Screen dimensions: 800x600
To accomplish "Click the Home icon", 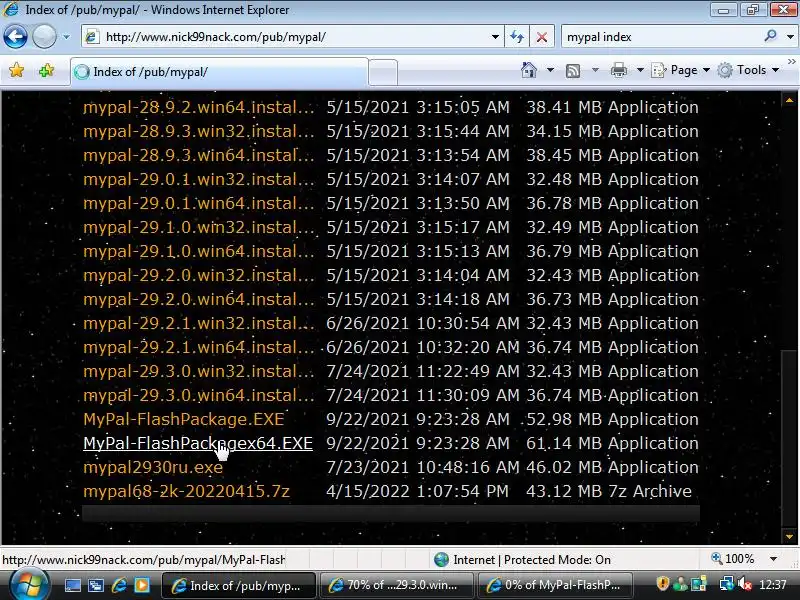I will pyautogui.click(x=529, y=70).
